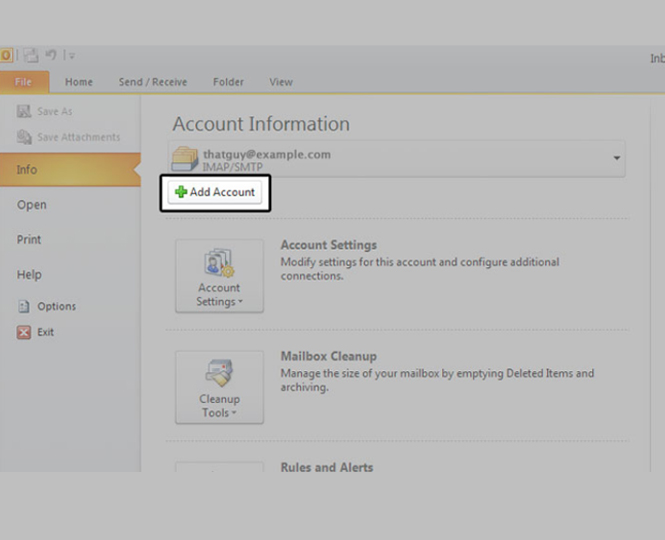Select the Folder ribbon tab
This screenshot has height=540, width=665.
coord(228,82)
